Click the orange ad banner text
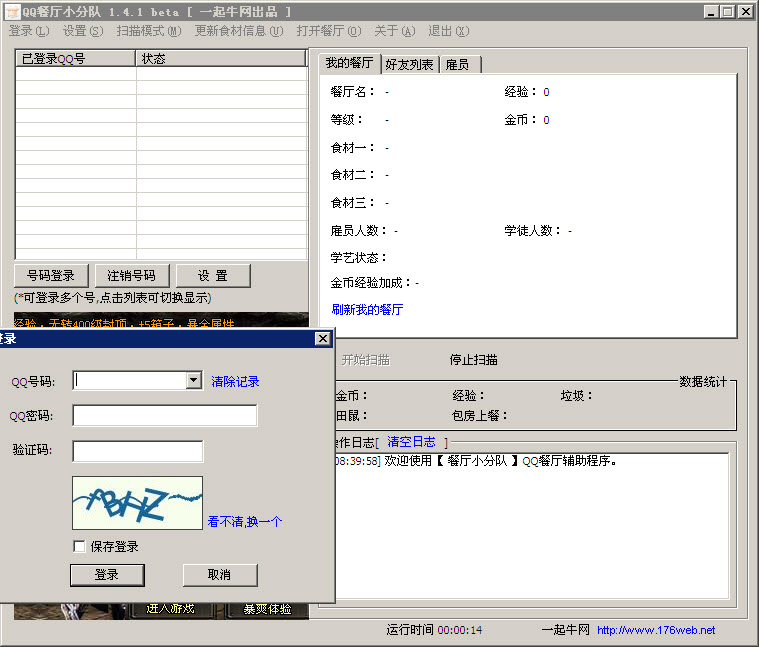This screenshot has width=759, height=647. (124, 323)
